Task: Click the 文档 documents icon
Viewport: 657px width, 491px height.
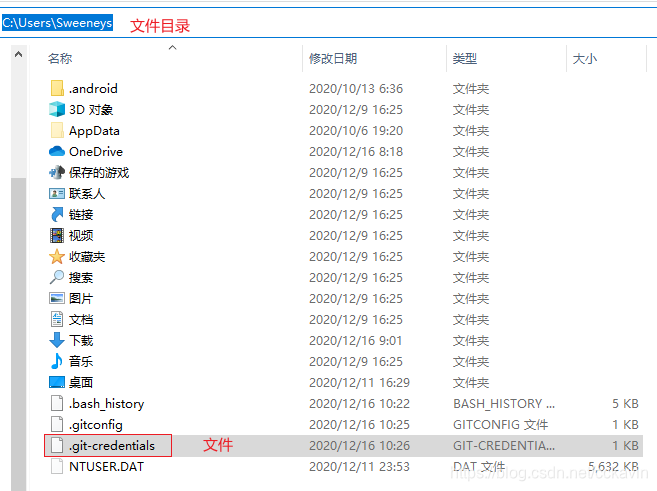Action: [x=57, y=319]
